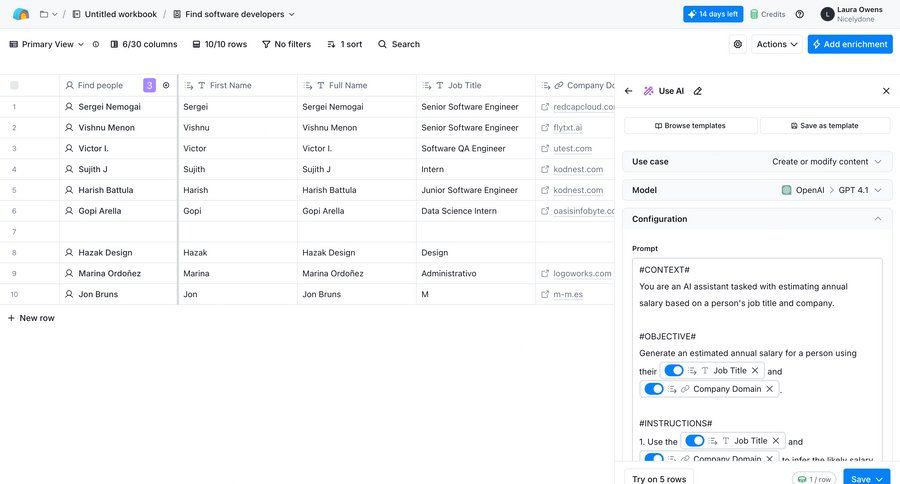Image resolution: width=900 pixels, height=484 pixels.
Task: Go back with the Use AI arrow
Action: [629, 91]
